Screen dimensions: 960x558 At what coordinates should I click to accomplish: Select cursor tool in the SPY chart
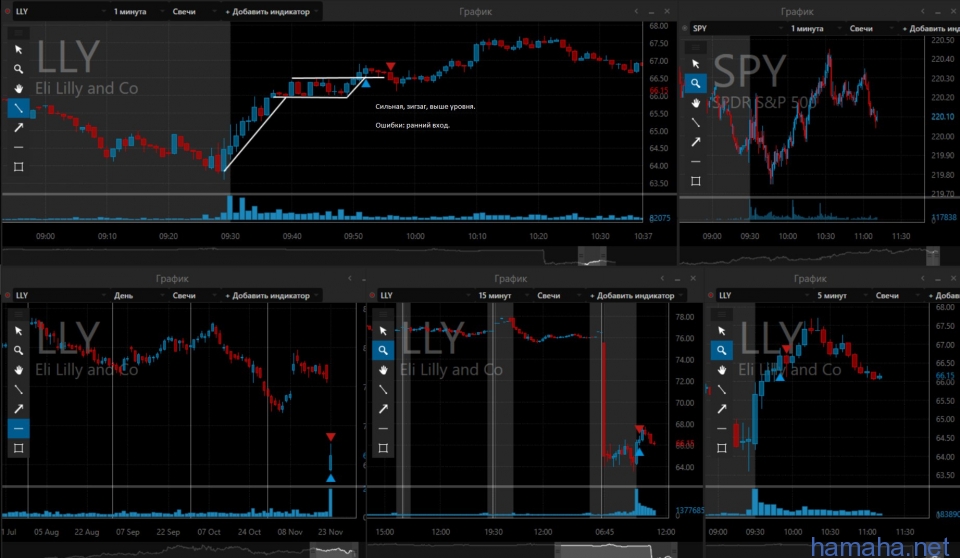(x=696, y=64)
